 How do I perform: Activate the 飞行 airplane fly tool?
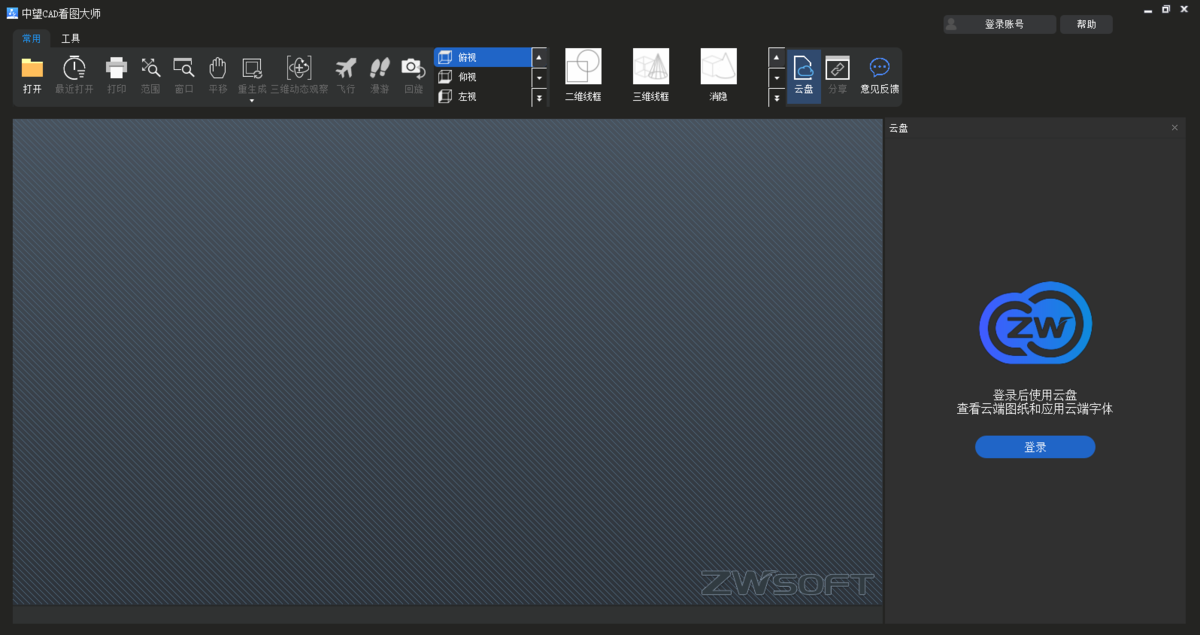point(346,76)
